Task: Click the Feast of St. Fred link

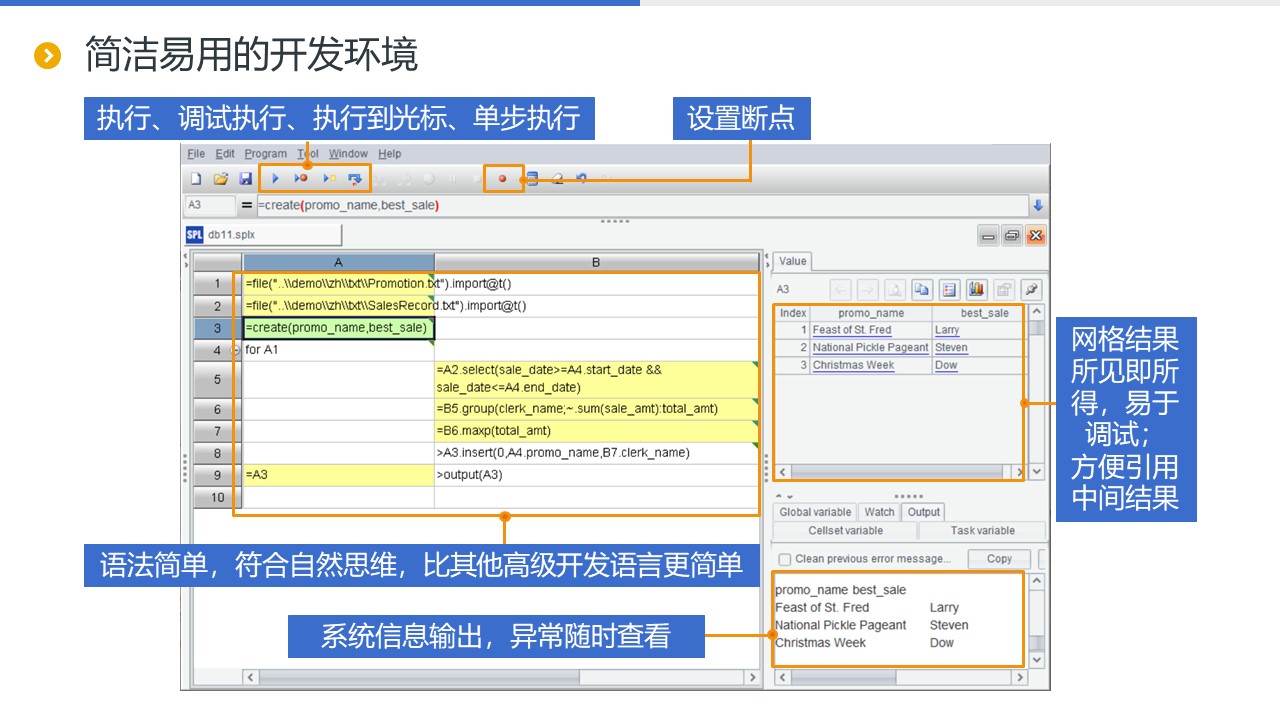Action: click(852, 330)
